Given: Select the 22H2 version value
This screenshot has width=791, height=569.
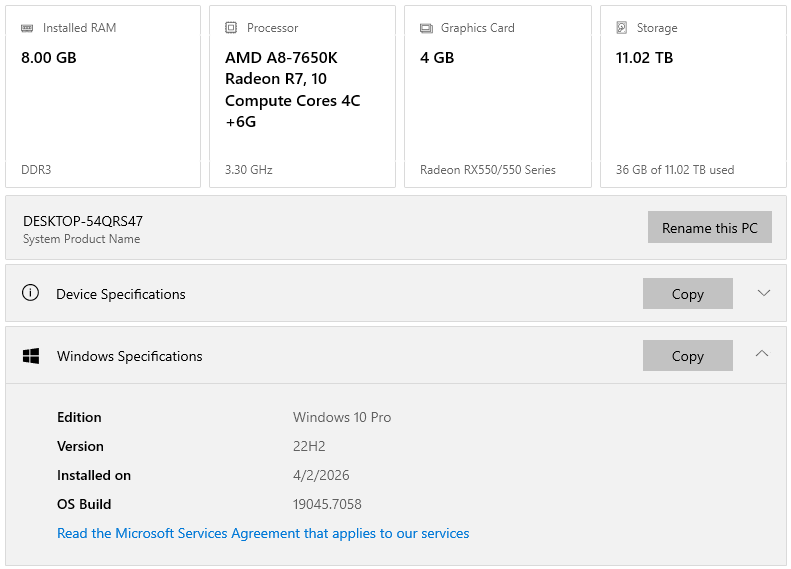Looking at the screenshot, I should click(x=309, y=446).
